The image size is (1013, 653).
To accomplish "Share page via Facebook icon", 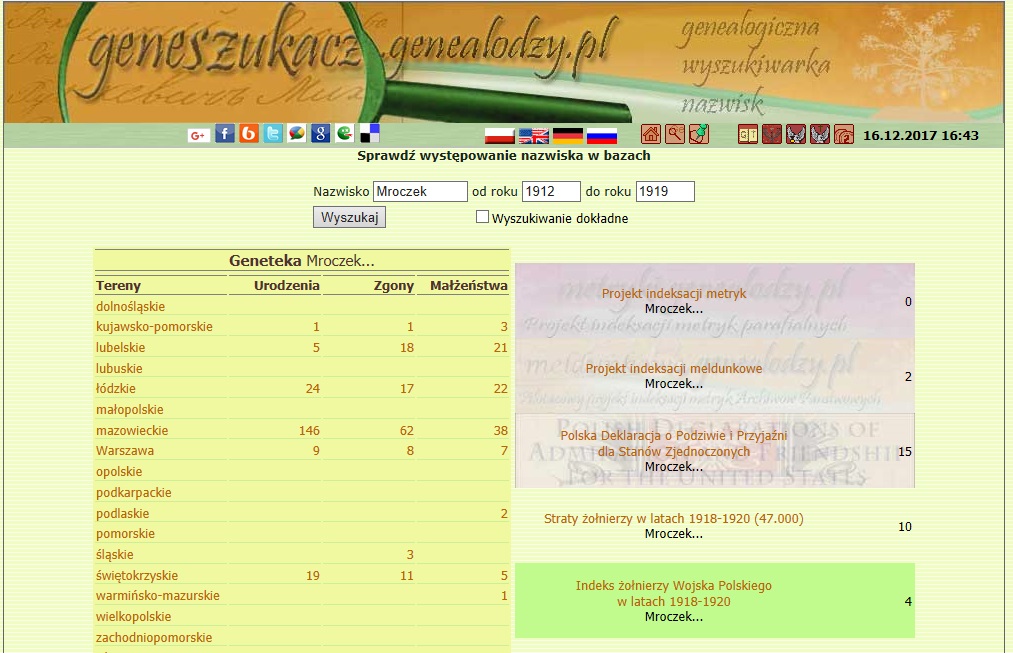I will 225,134.
